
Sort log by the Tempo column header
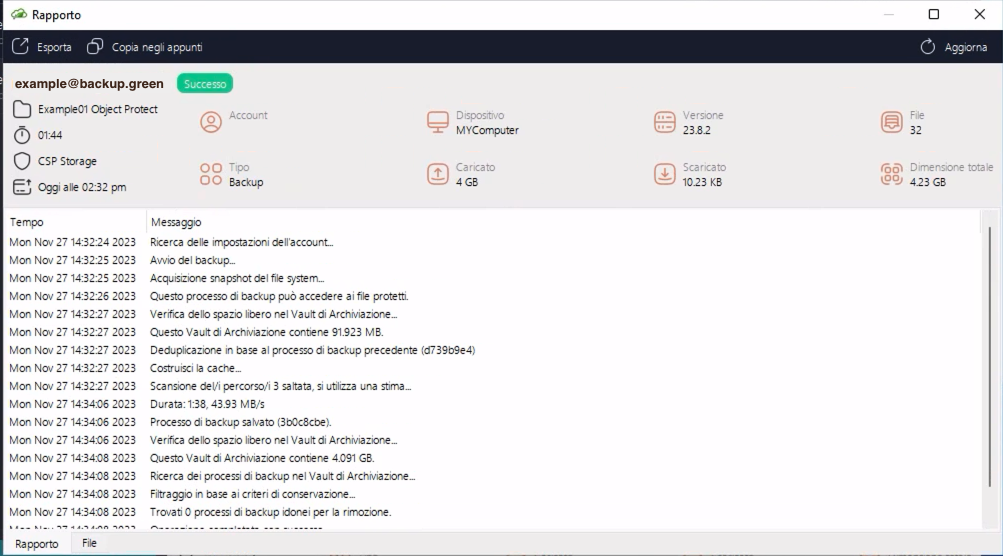click(x=28, y=222)
